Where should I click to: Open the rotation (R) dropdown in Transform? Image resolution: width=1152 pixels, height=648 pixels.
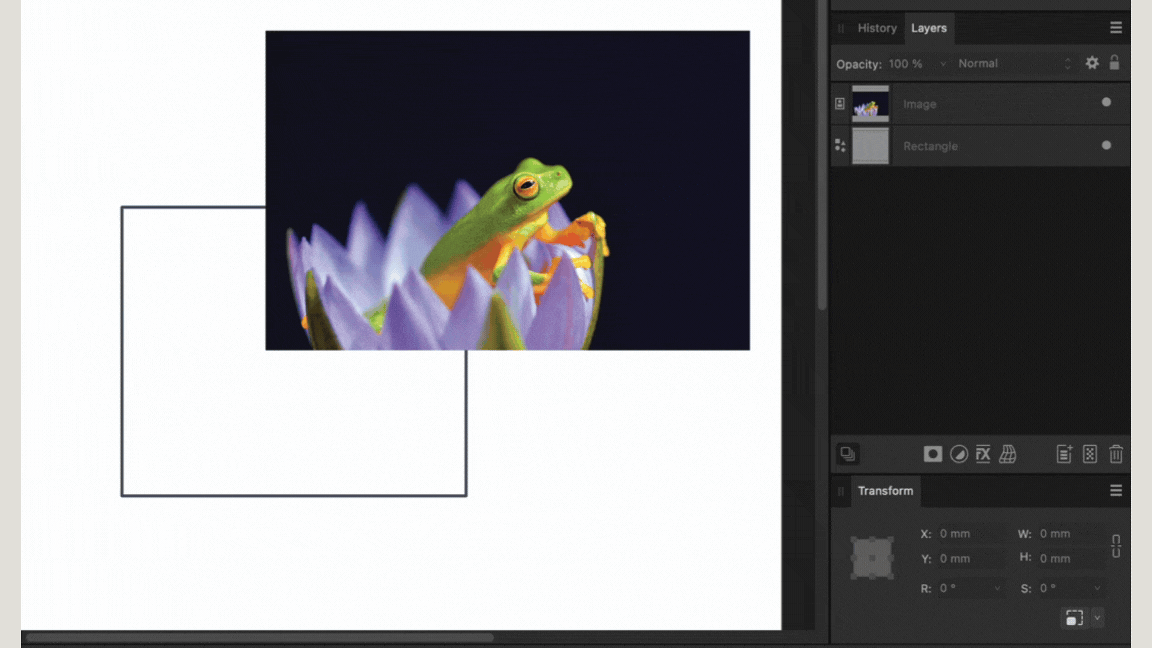pos(998,588)
